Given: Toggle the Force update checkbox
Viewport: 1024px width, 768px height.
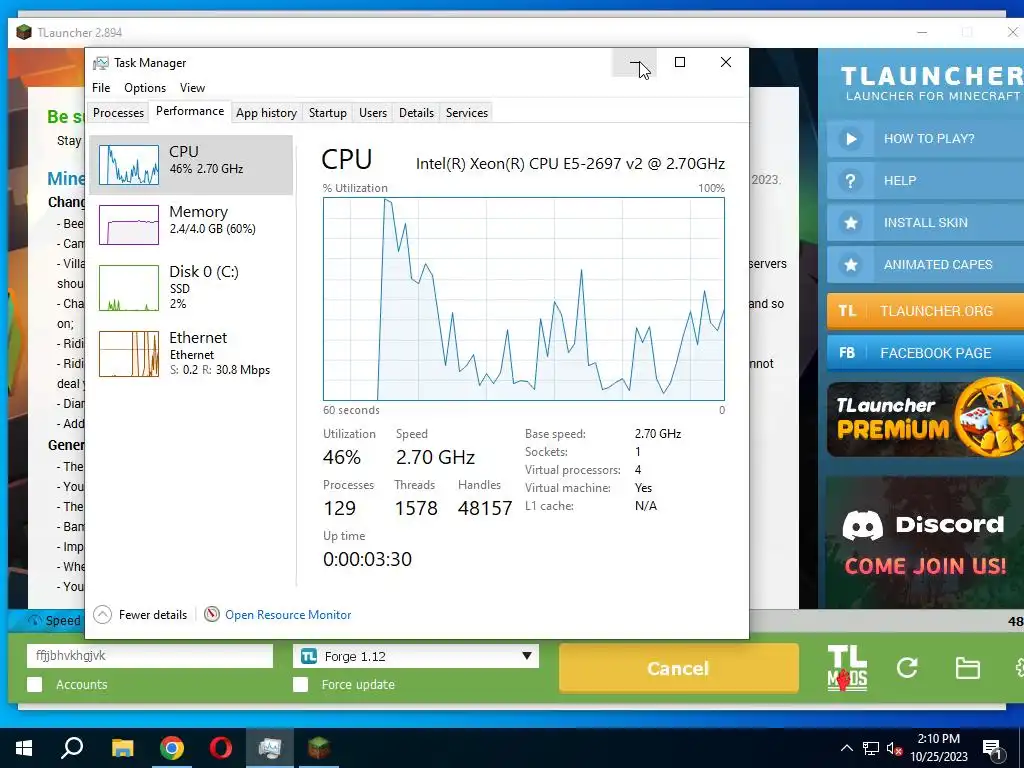Looking at the screenshot, I should 300,684.
